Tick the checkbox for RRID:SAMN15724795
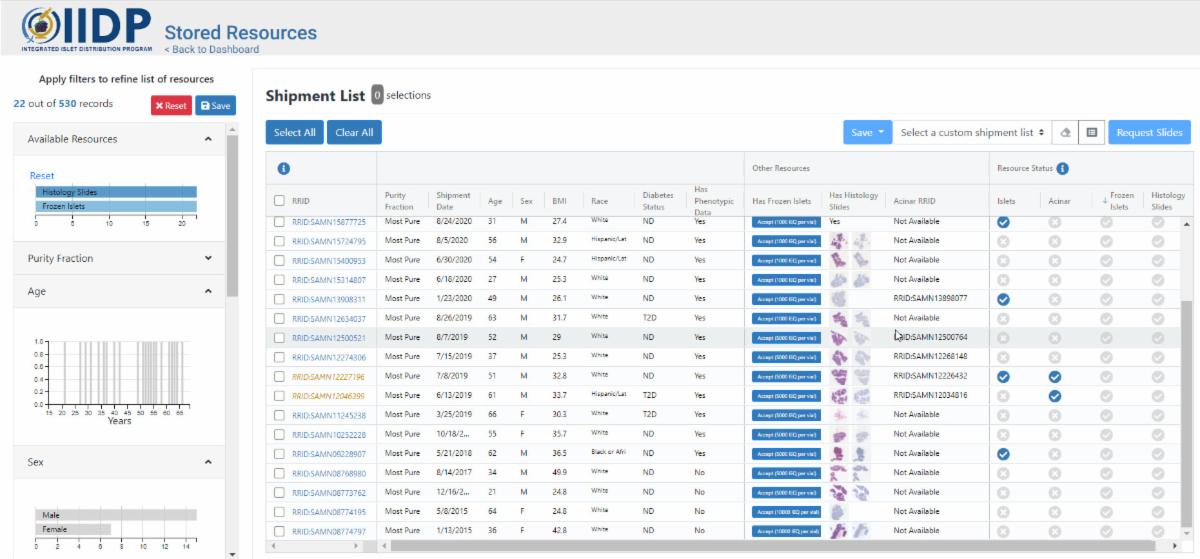 [x=280, y=241]
